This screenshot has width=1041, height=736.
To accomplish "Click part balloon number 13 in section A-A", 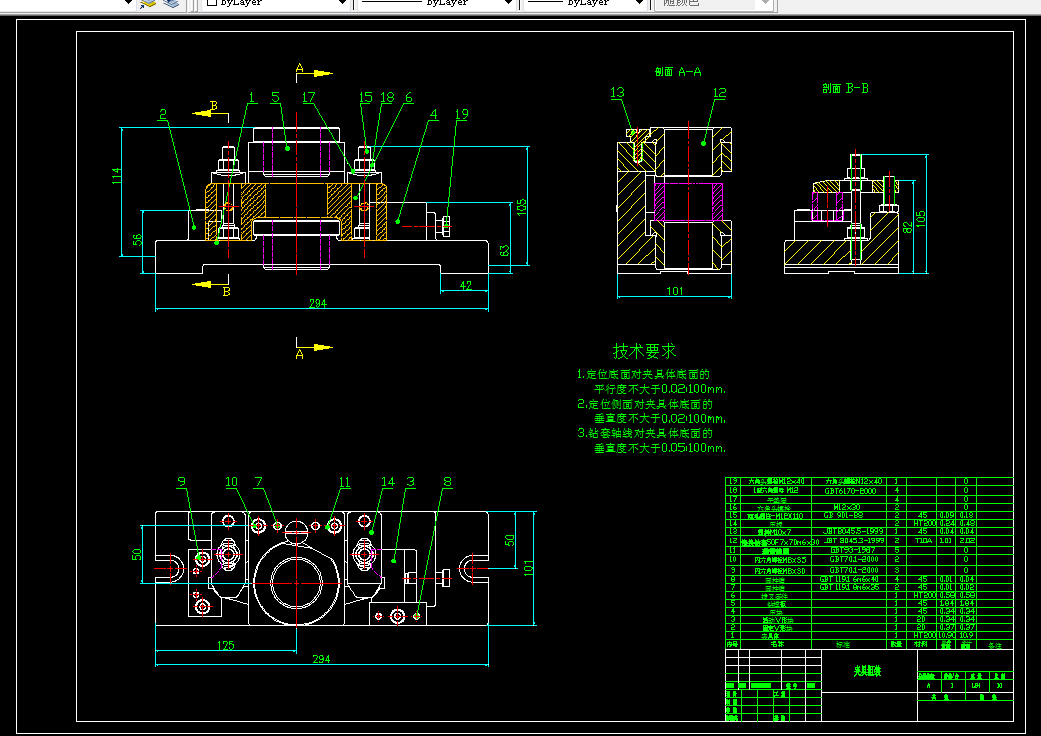I will click(617, 93).
